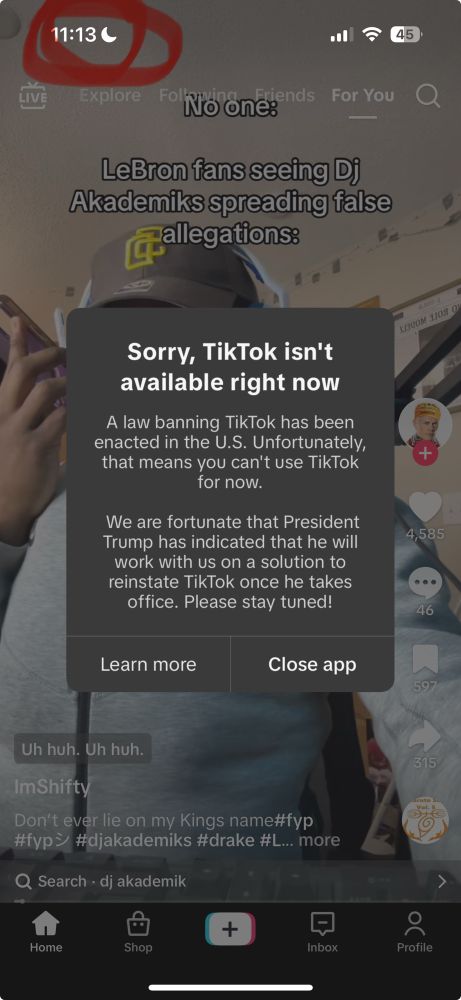This screenshot has height=1000, width=461.
Task: Follow creator with red plus badge
Action: coord(425,453)
